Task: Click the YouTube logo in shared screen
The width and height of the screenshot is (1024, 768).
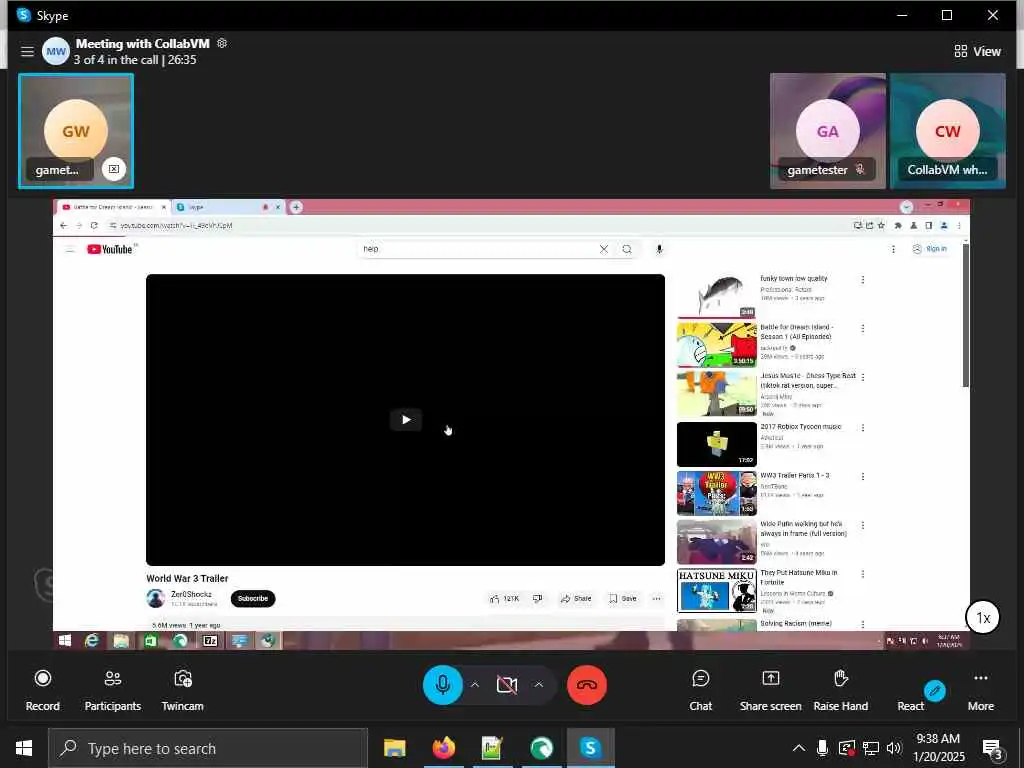Action: pyautogui.click(x=110, y=249)
